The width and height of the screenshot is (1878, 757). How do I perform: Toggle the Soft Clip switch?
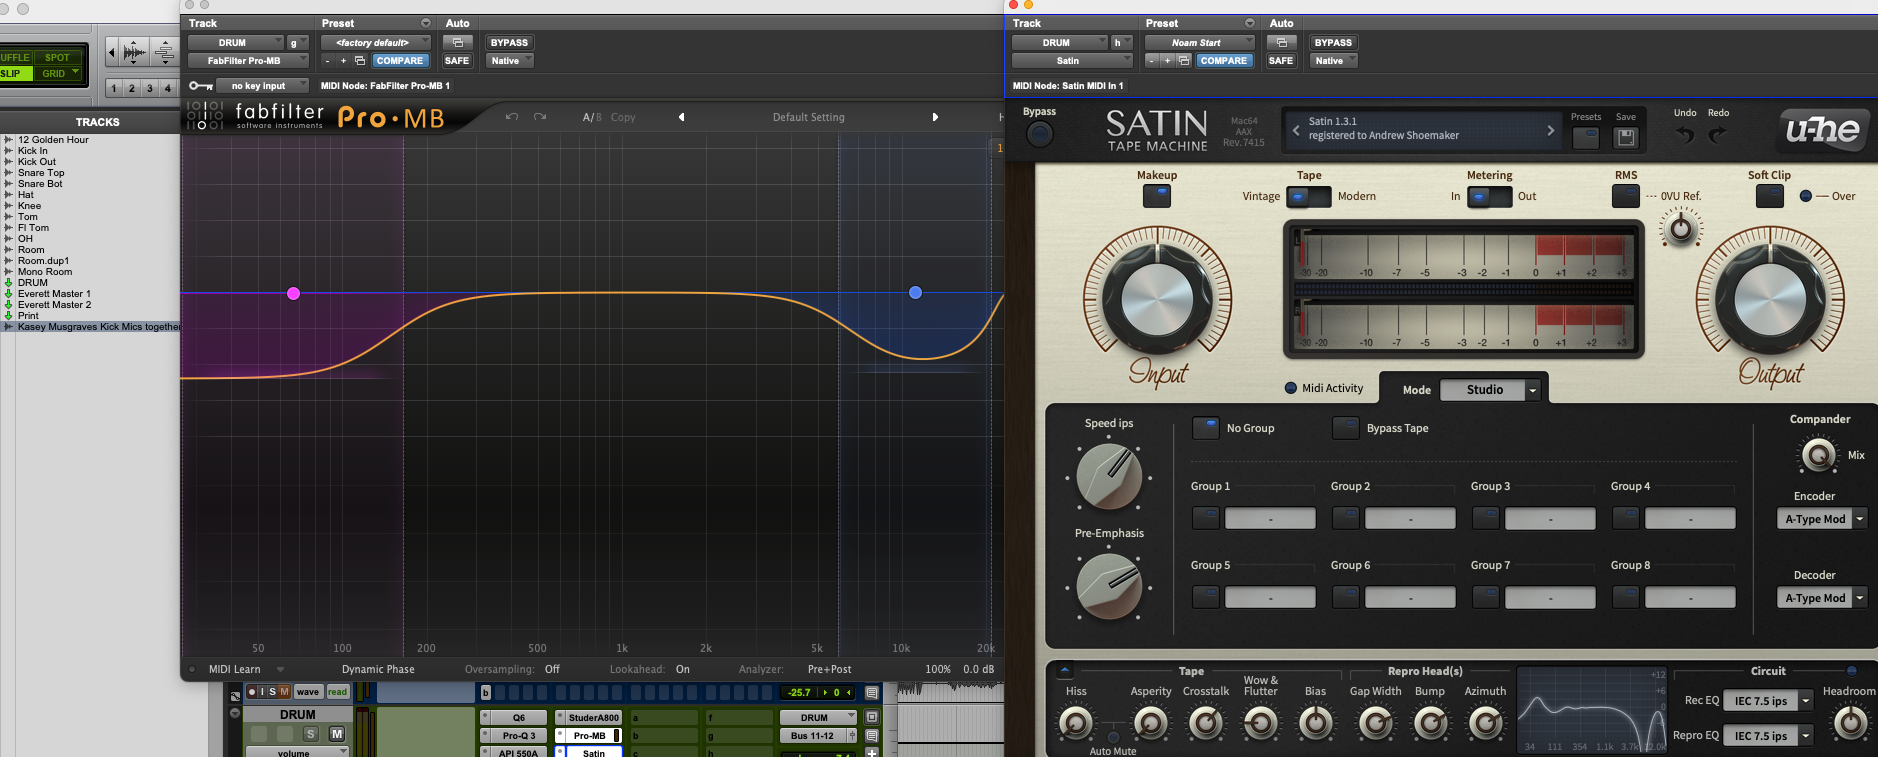1769,195
